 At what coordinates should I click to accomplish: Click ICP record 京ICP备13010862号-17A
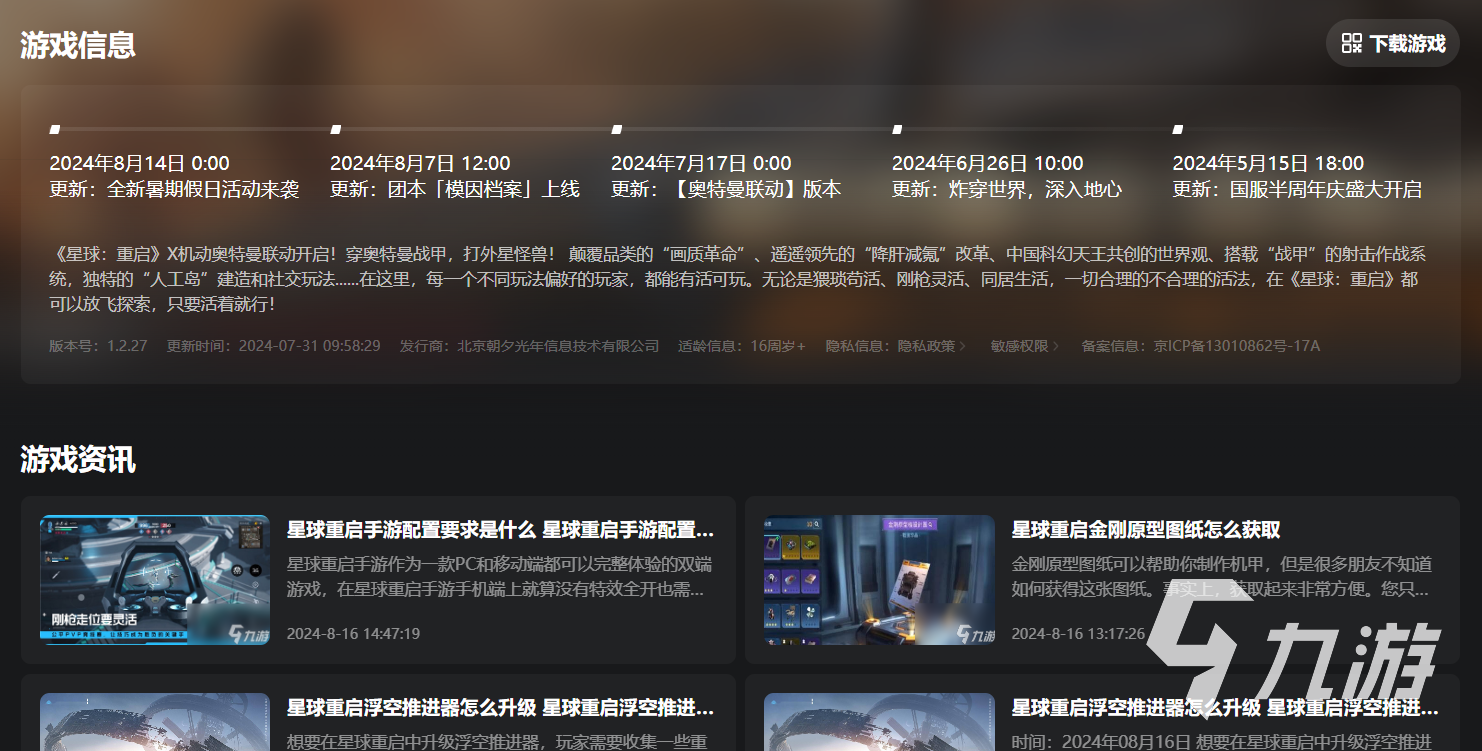click(x=1236, y=346)
